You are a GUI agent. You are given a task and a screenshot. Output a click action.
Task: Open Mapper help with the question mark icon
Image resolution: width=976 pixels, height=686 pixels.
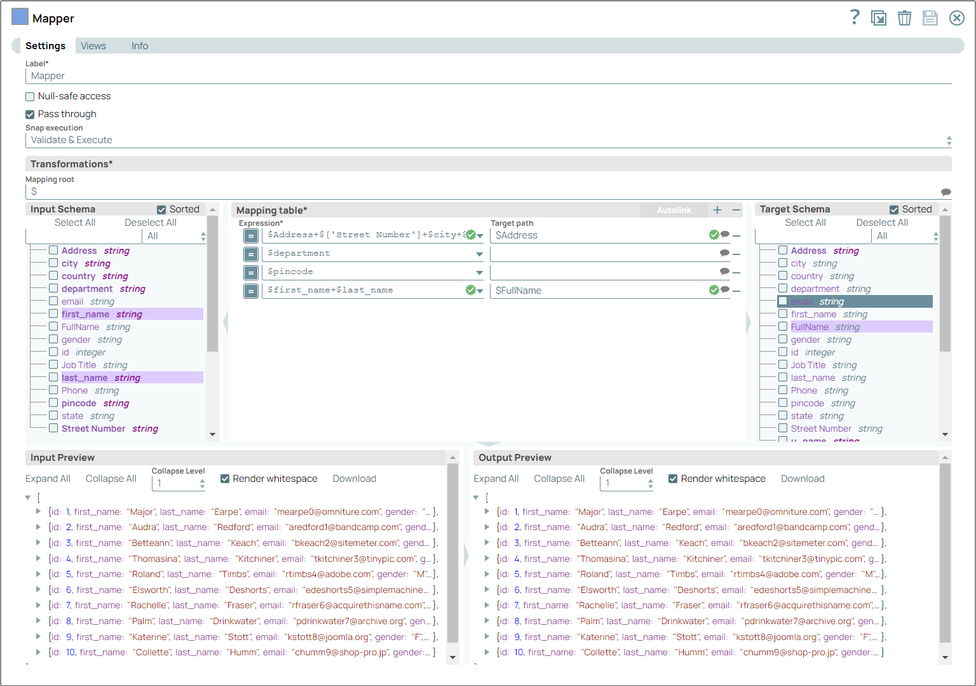[x=855, y=17]
